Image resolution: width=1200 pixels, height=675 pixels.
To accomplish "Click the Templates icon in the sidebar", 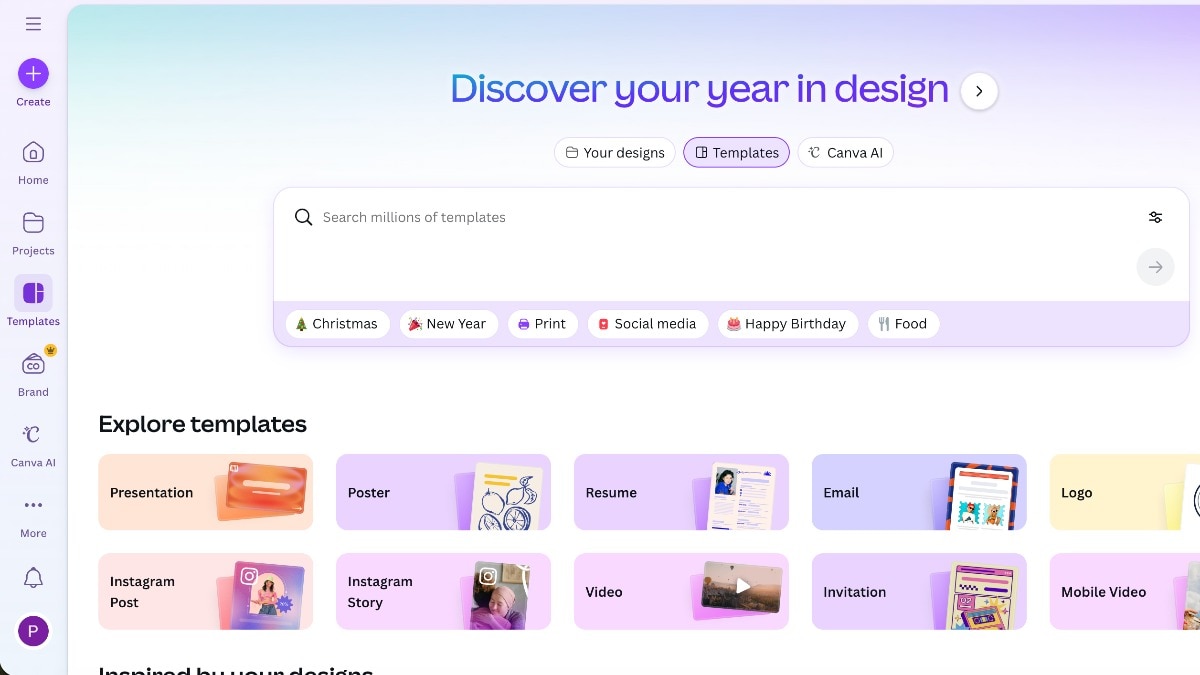I will tap(33, 295).
